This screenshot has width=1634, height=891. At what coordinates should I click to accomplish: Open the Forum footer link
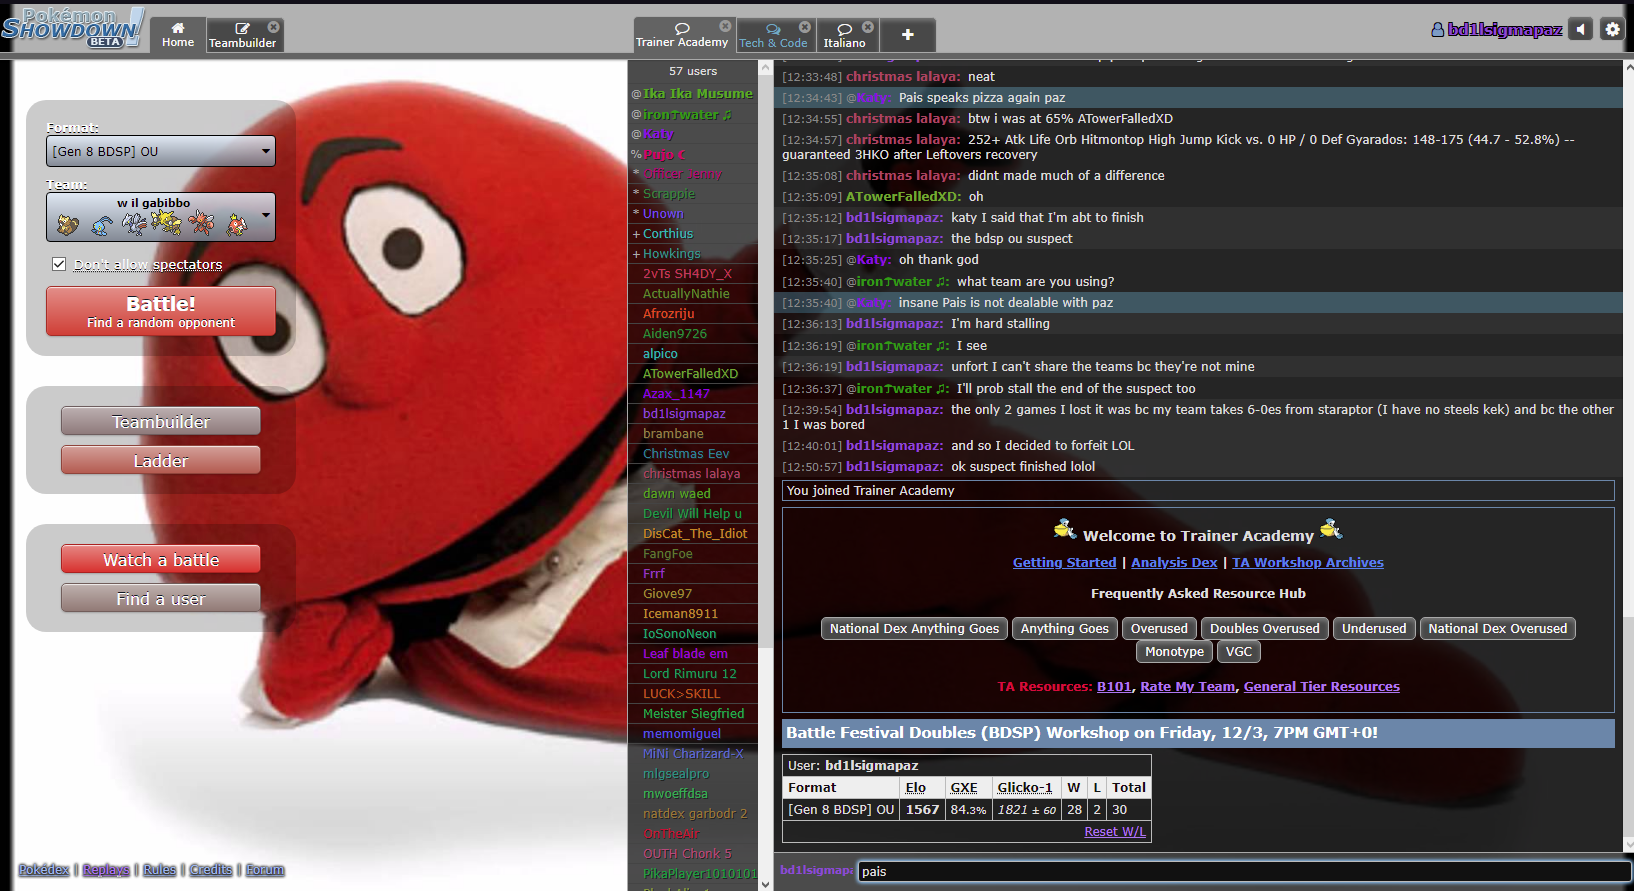tap(265, 870)
